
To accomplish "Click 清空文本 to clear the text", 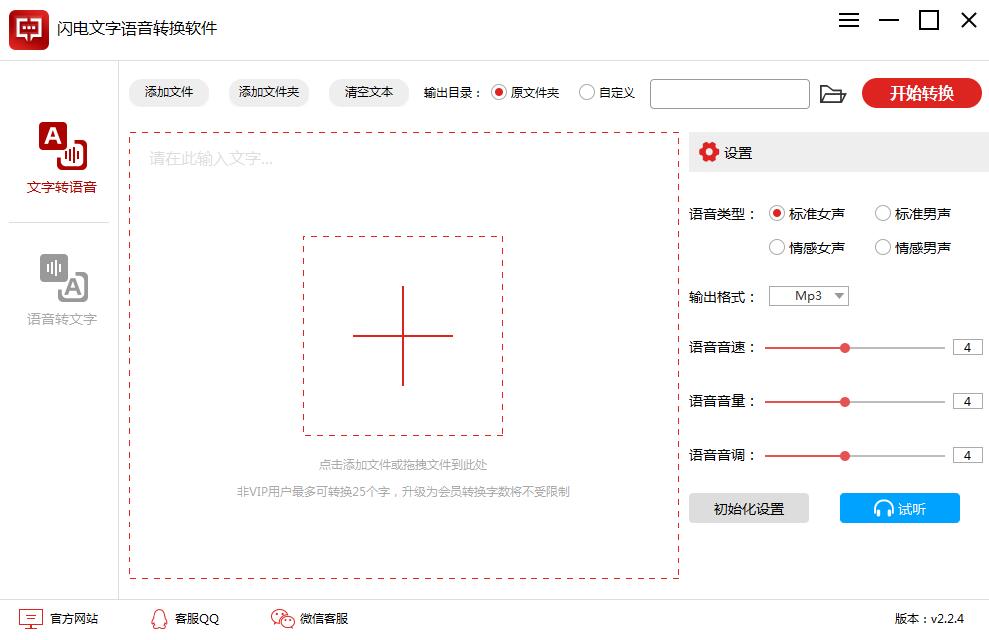I will [371, 92].
